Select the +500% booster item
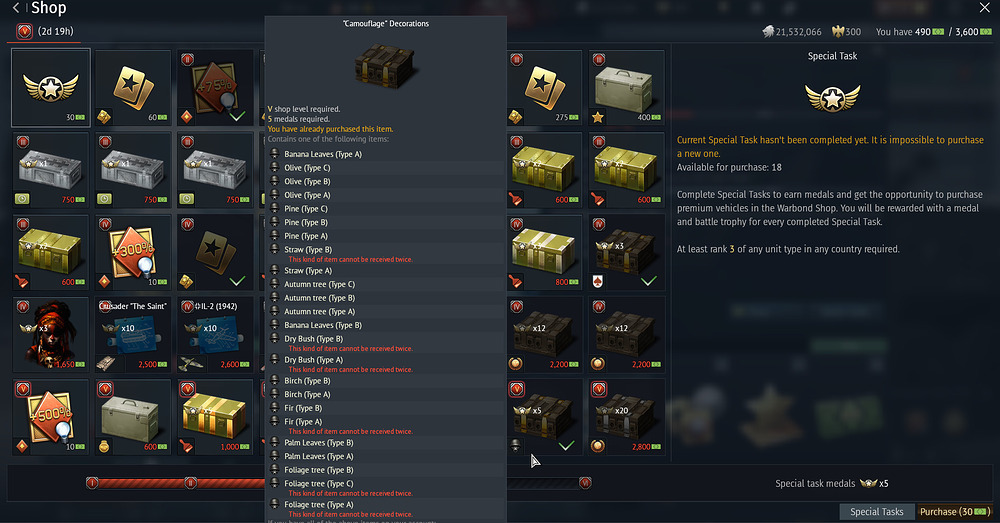Image resolution: width=1000 pixels, height=523 pixels. 50,417
